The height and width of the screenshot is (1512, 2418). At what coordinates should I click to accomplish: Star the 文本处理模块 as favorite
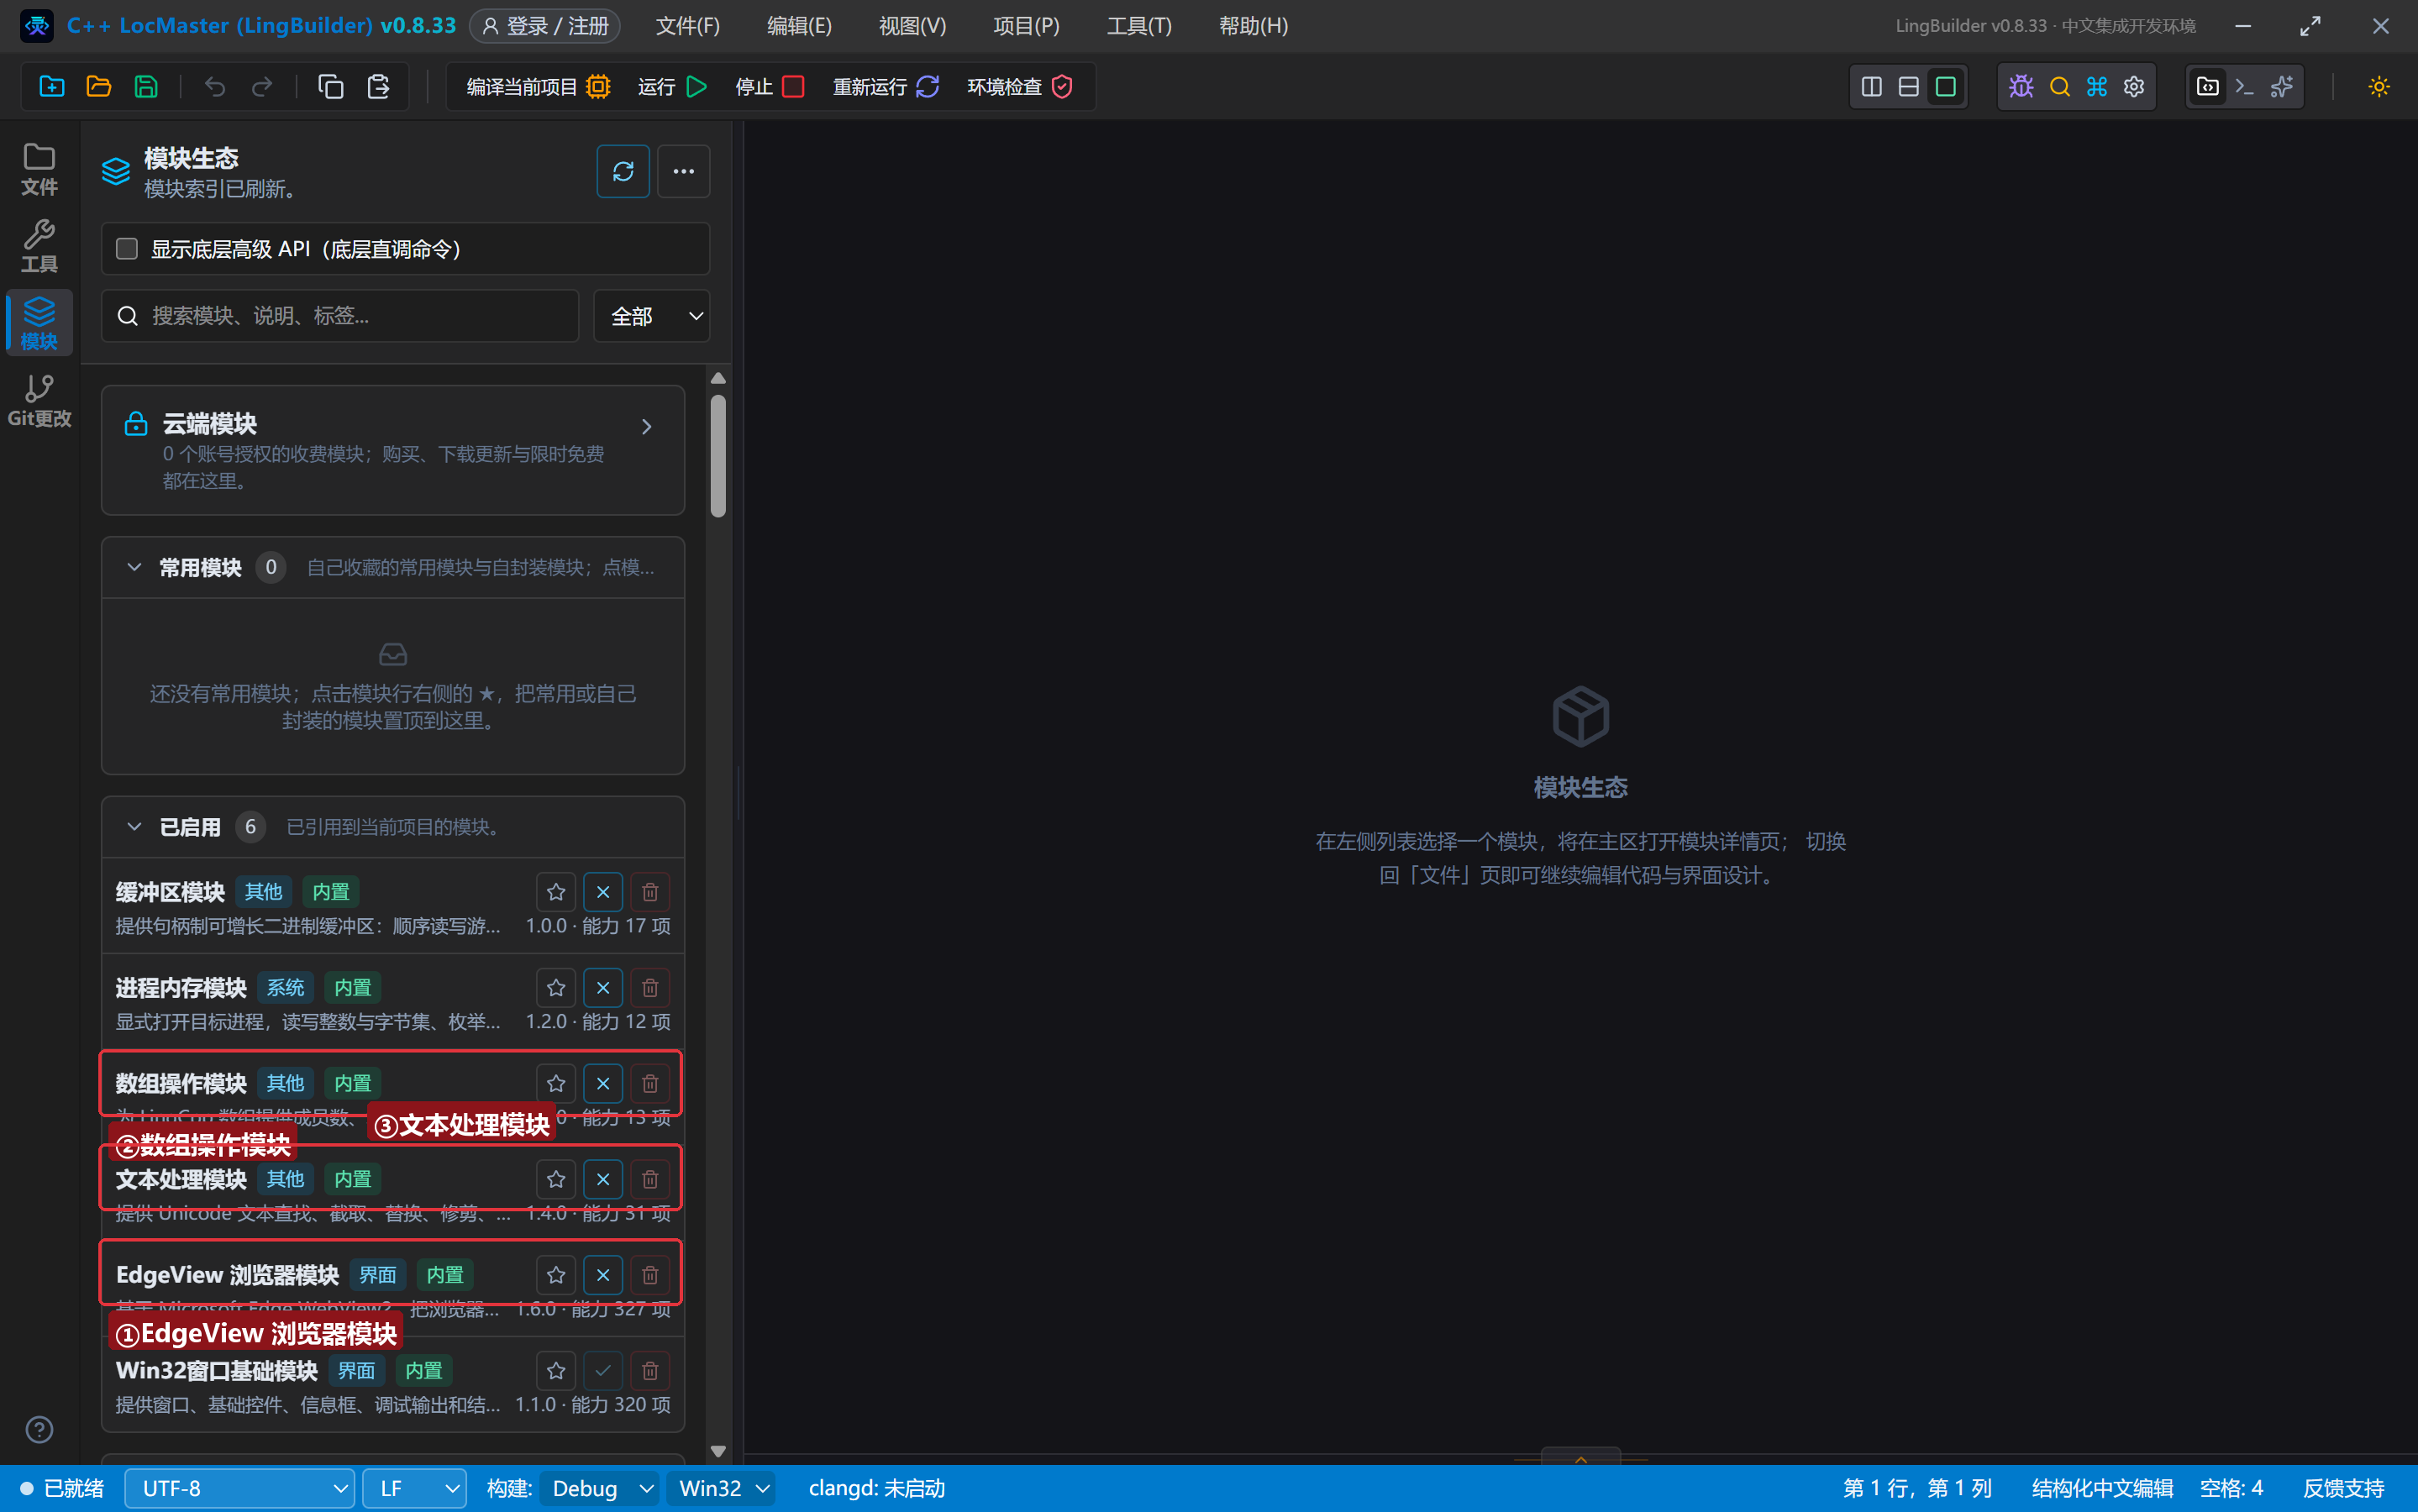pos(556,1180)
